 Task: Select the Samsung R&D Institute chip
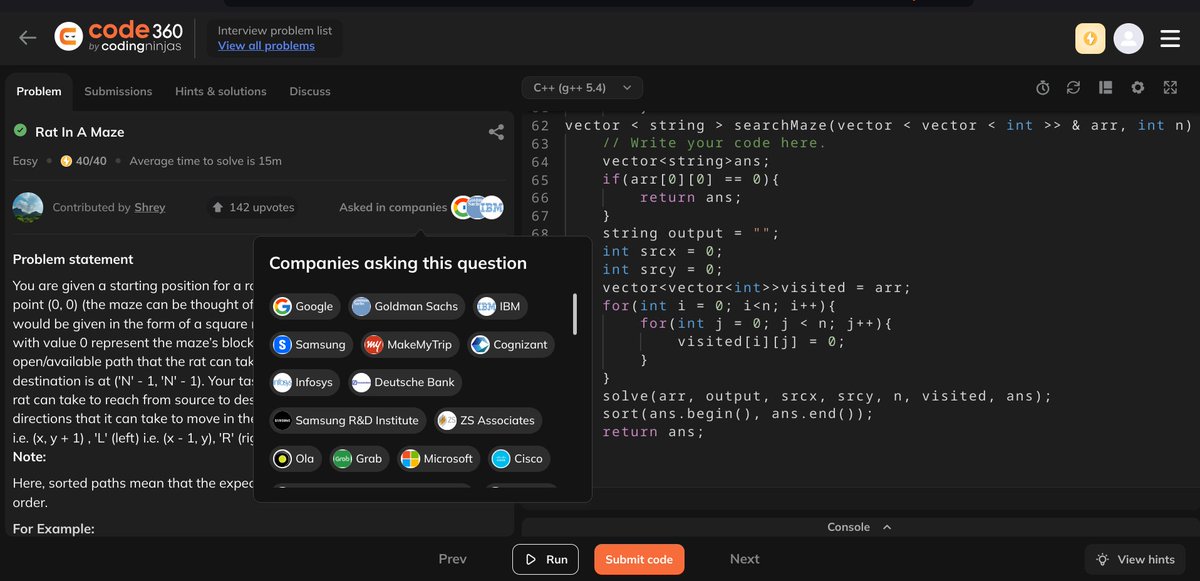coord(348,420)
